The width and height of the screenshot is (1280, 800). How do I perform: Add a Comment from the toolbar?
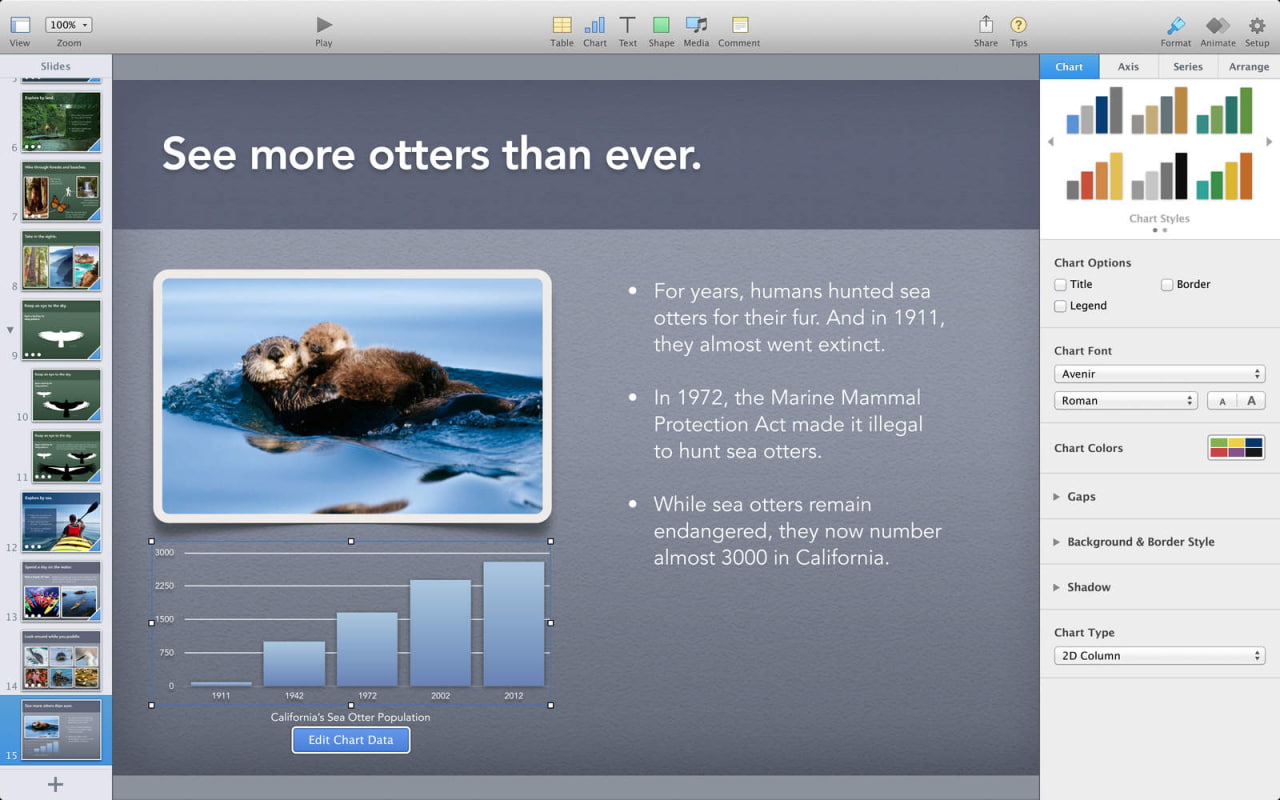coord(739,25)
